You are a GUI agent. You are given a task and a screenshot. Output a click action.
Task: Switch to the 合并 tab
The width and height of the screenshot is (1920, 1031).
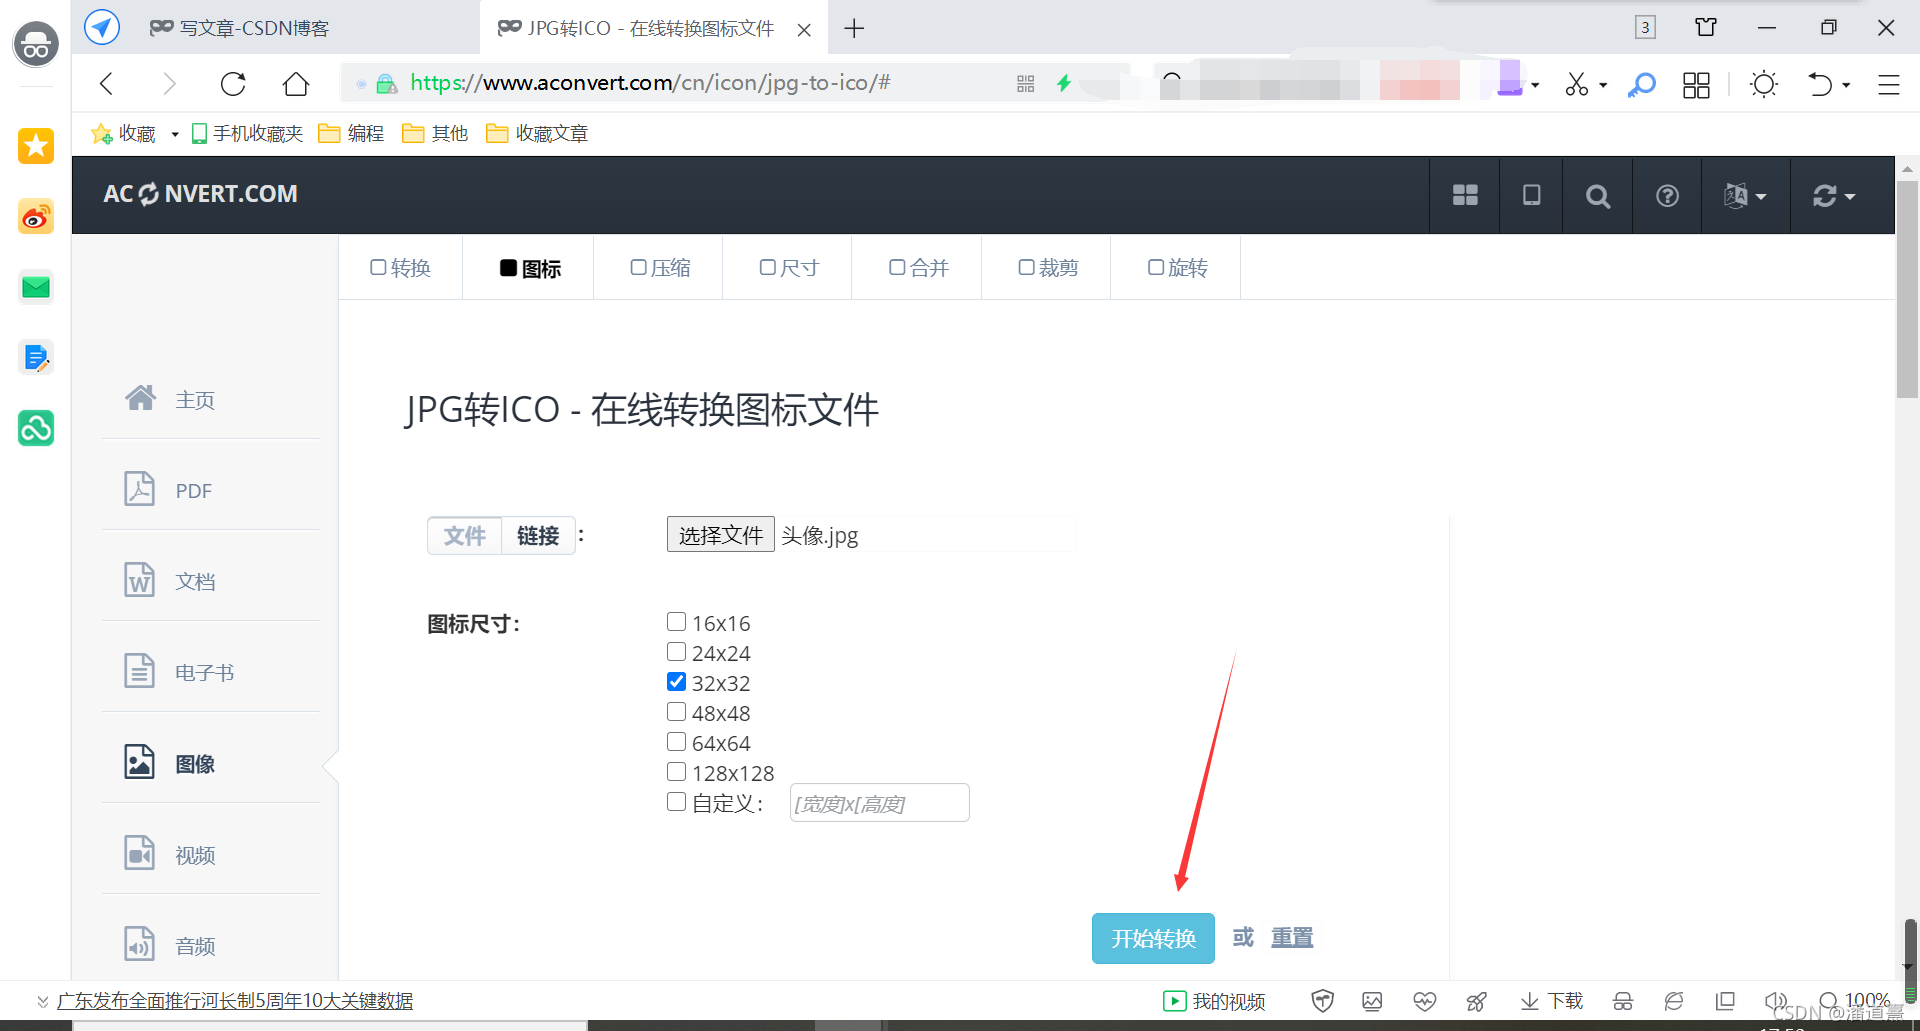point(918,268)
